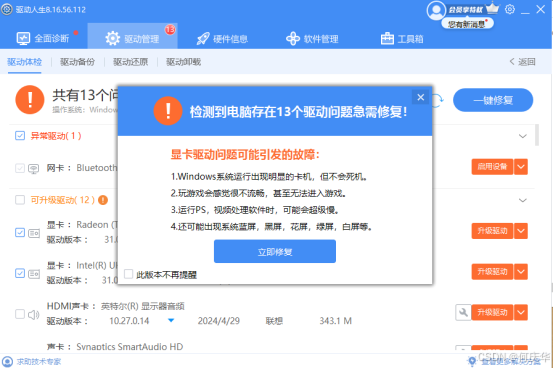Toggle the 异常驱动(1) checkbox
Screen dimensions: 554x368
20,136
